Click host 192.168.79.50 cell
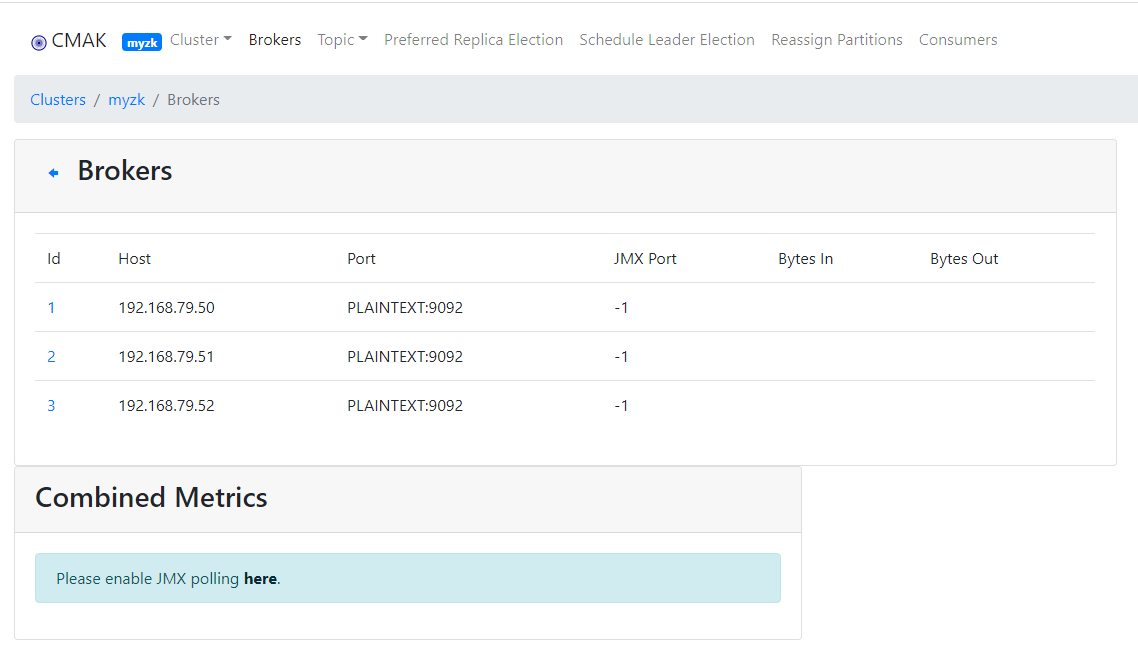 166,308
